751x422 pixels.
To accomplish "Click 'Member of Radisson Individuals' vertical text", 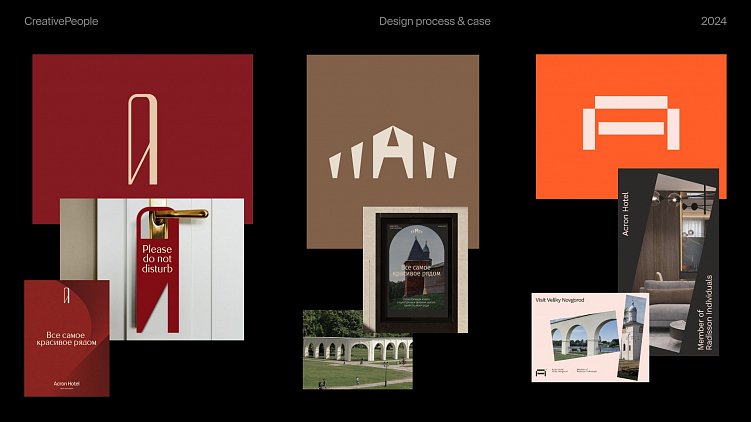I will 705,312.
